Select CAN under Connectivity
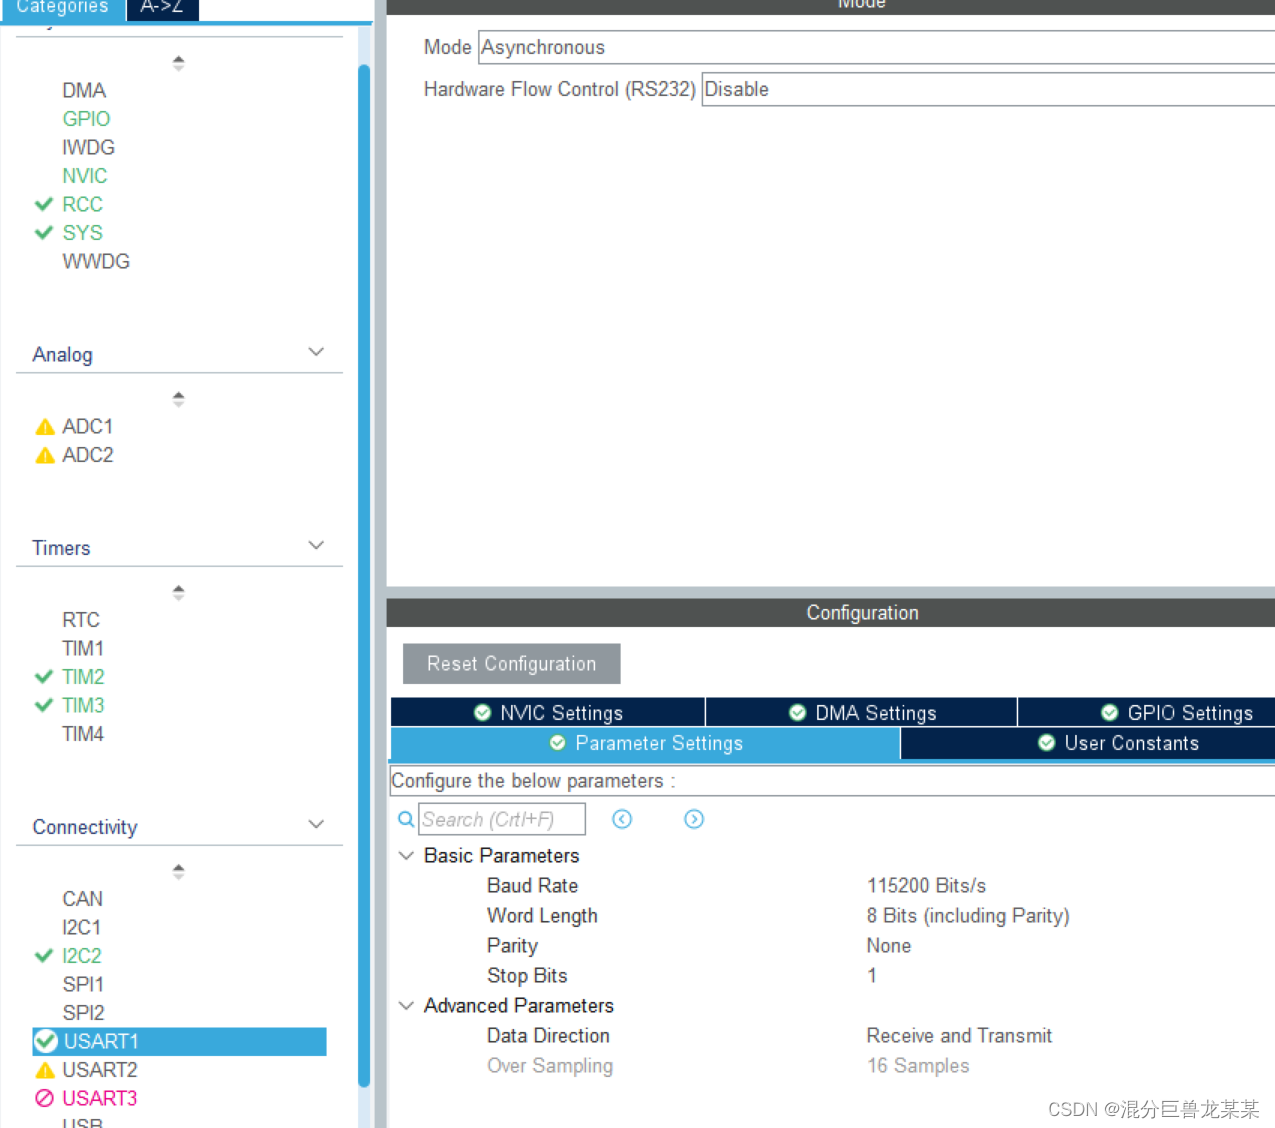Viewport: 1275px width, 1128px height. tap(83, 899)
